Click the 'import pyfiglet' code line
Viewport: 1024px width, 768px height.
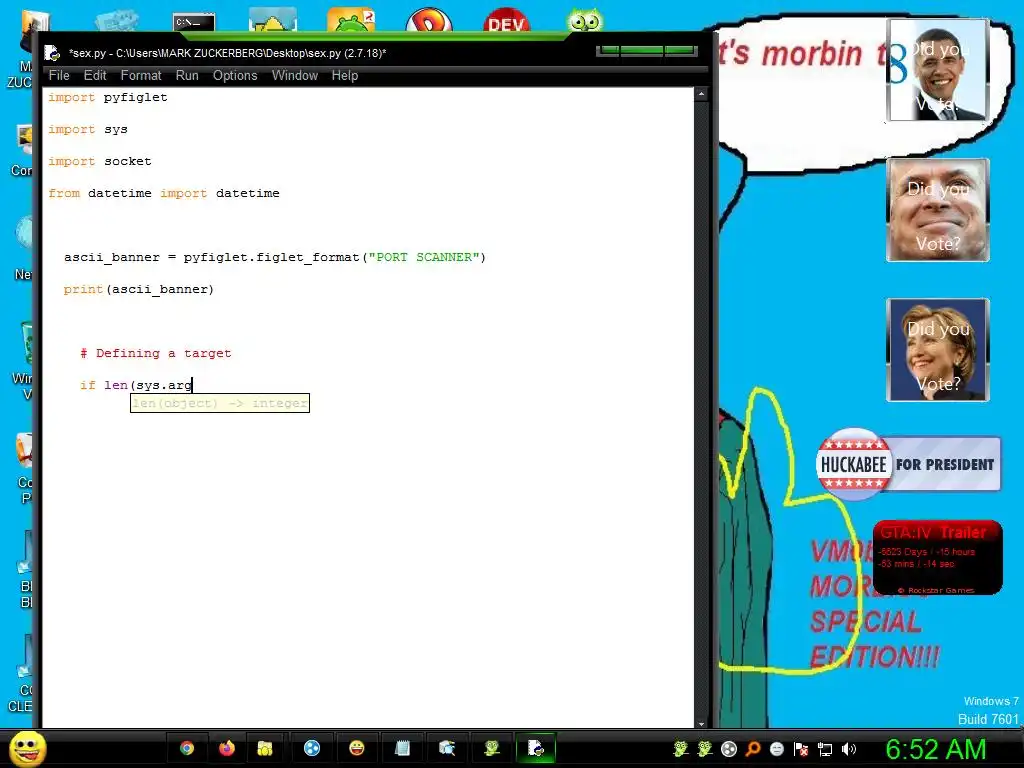coord(108,97)
